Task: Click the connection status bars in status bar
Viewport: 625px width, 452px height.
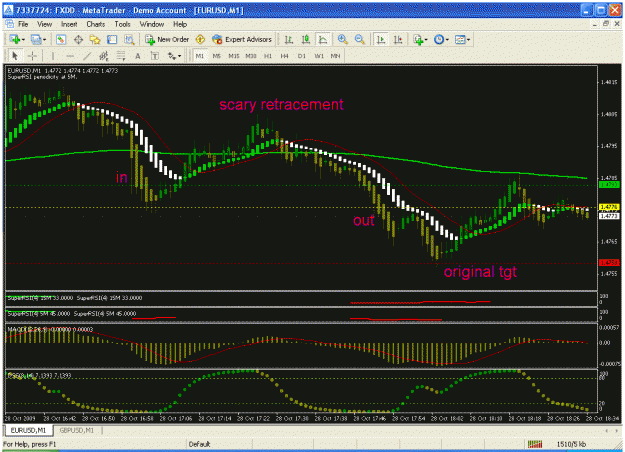Action: click(535, 444)
